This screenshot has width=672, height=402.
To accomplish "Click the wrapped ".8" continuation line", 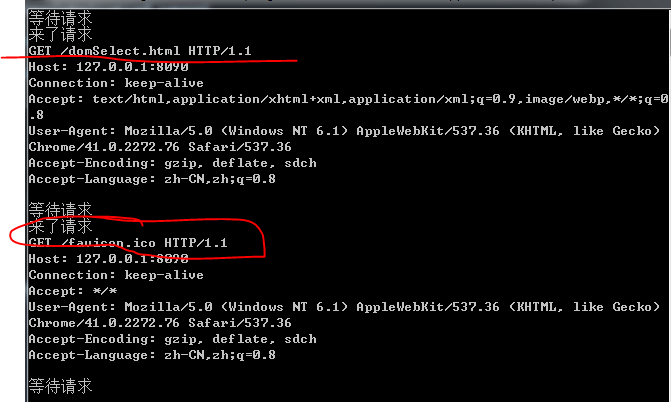I will coord(36,115).
